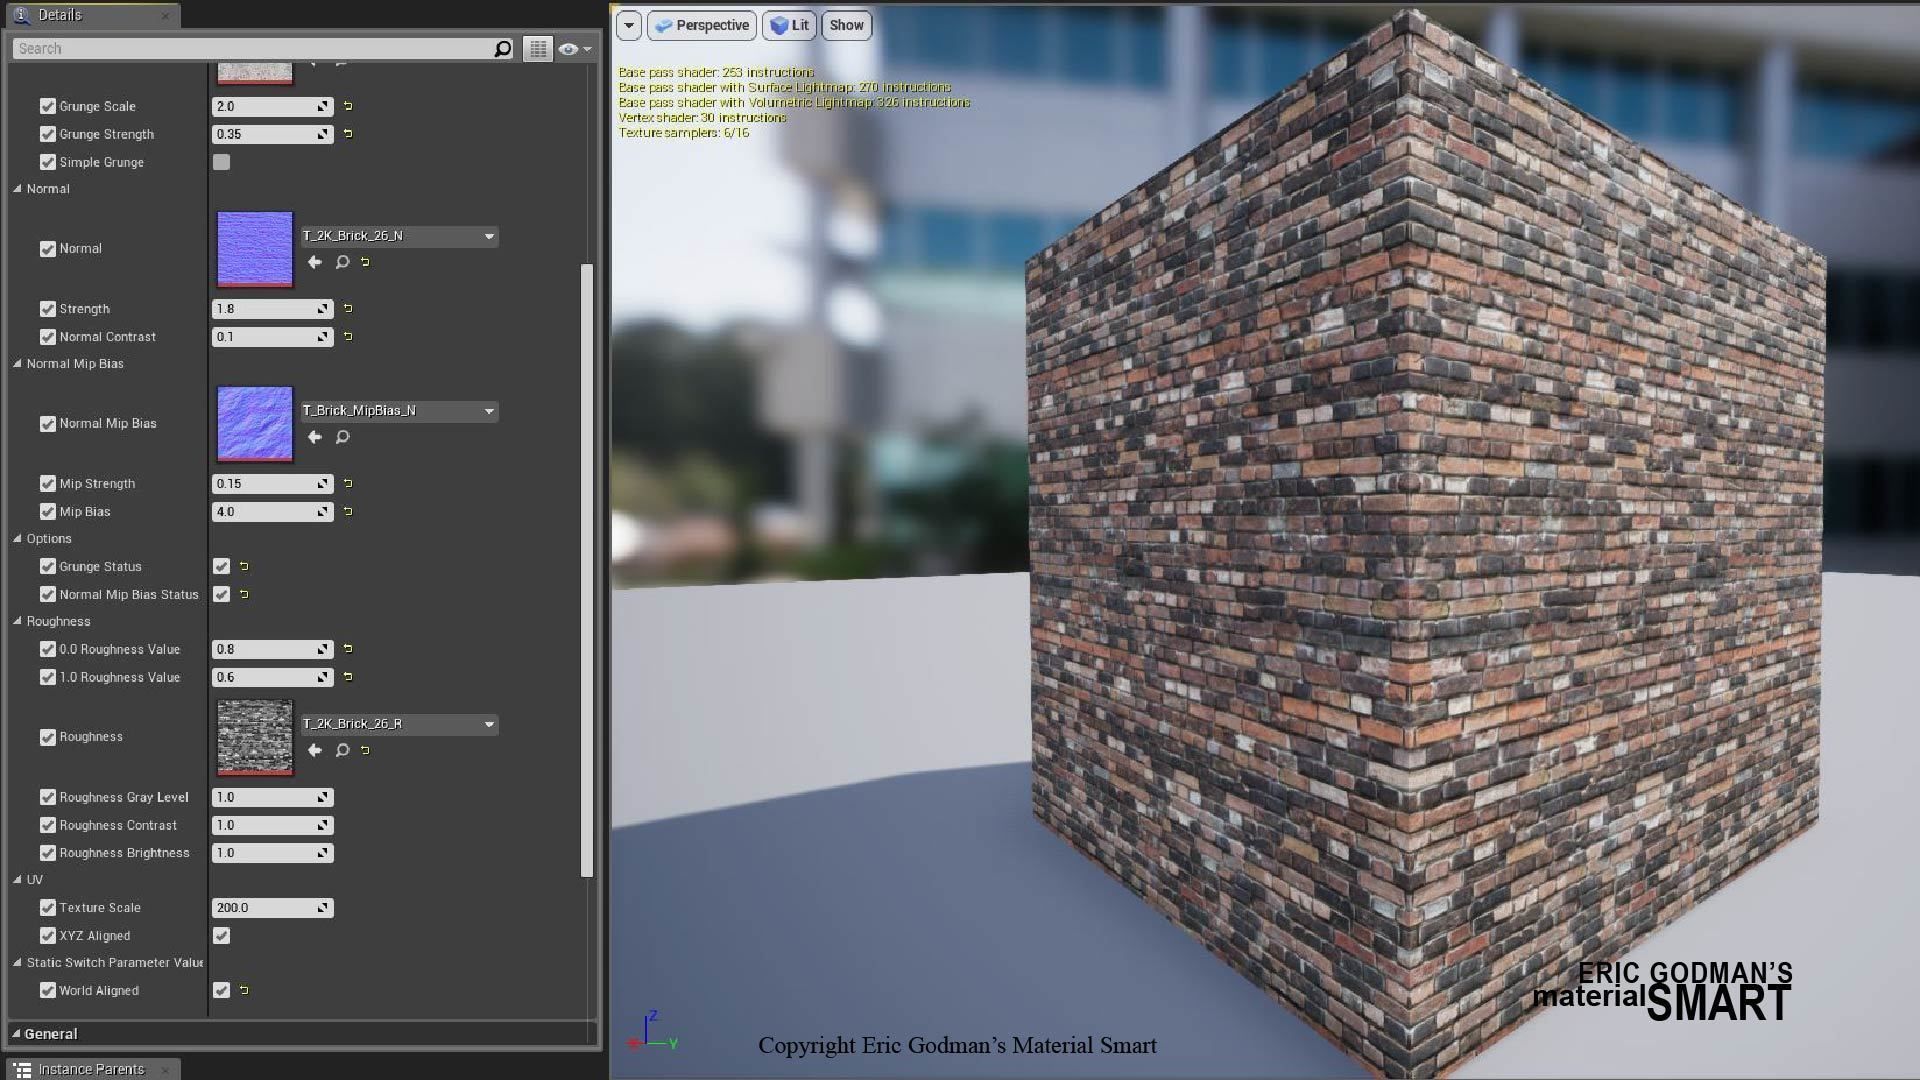Toggle Grunge Scale override checkbox
The image size is (1920, 1080).
pos(47,106)
